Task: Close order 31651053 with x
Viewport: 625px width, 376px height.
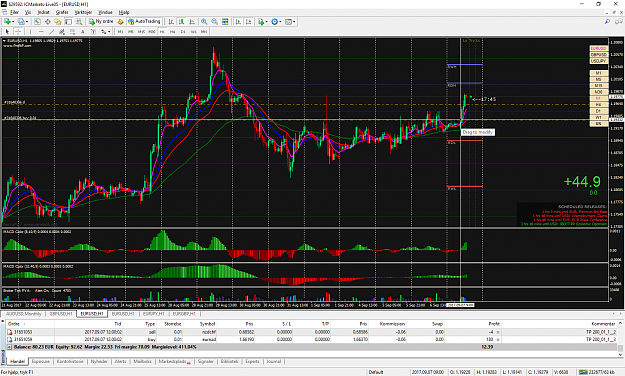Action: coord(497,332)
